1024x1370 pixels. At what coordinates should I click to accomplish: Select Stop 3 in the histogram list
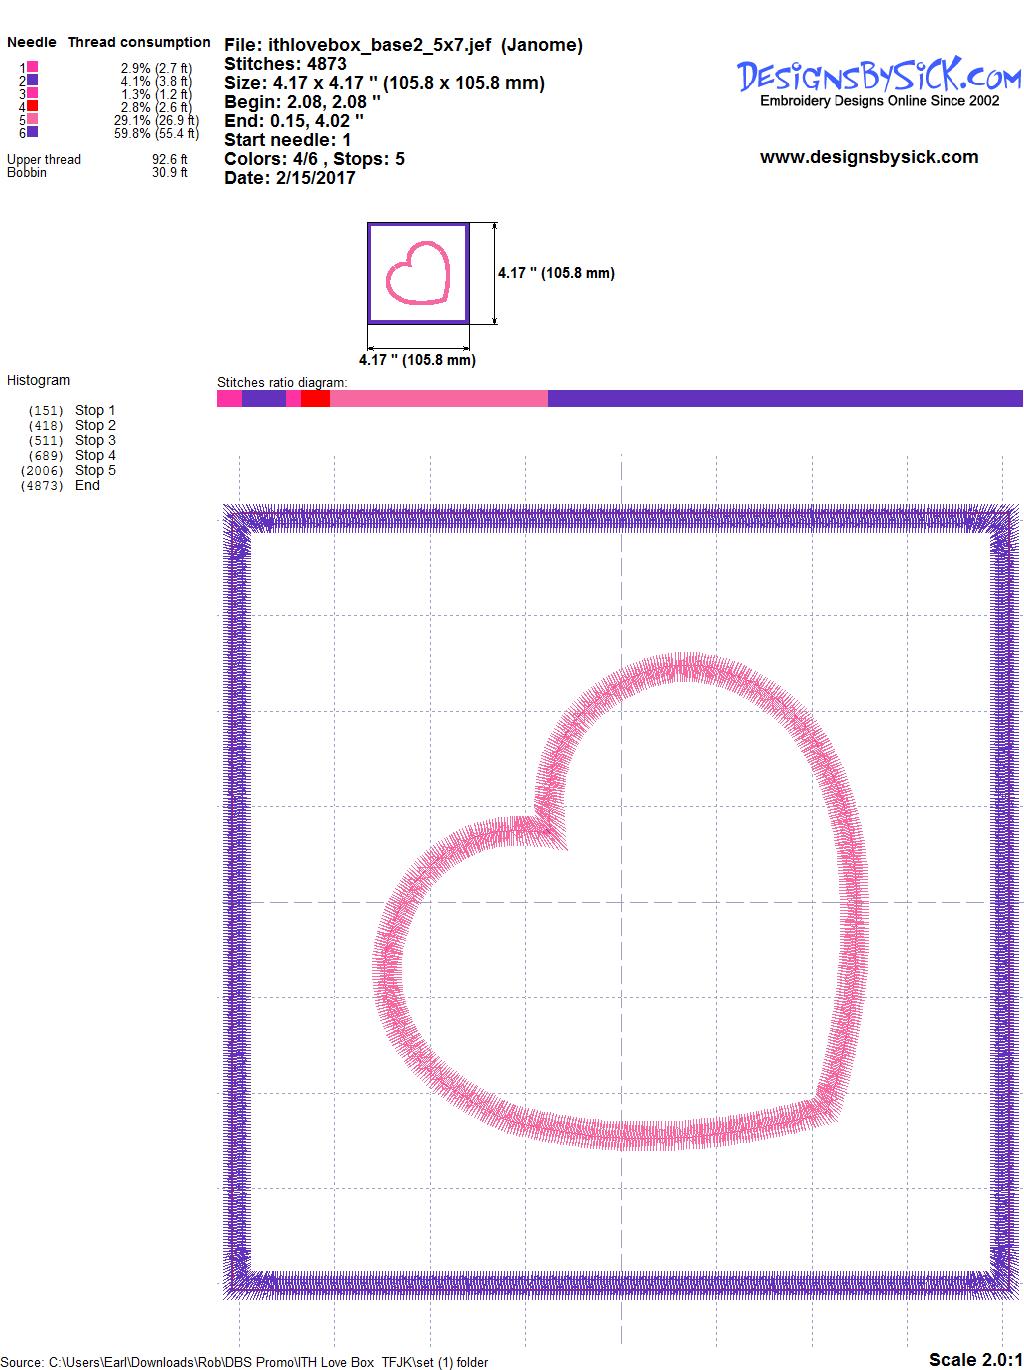(x=95, y=440)
